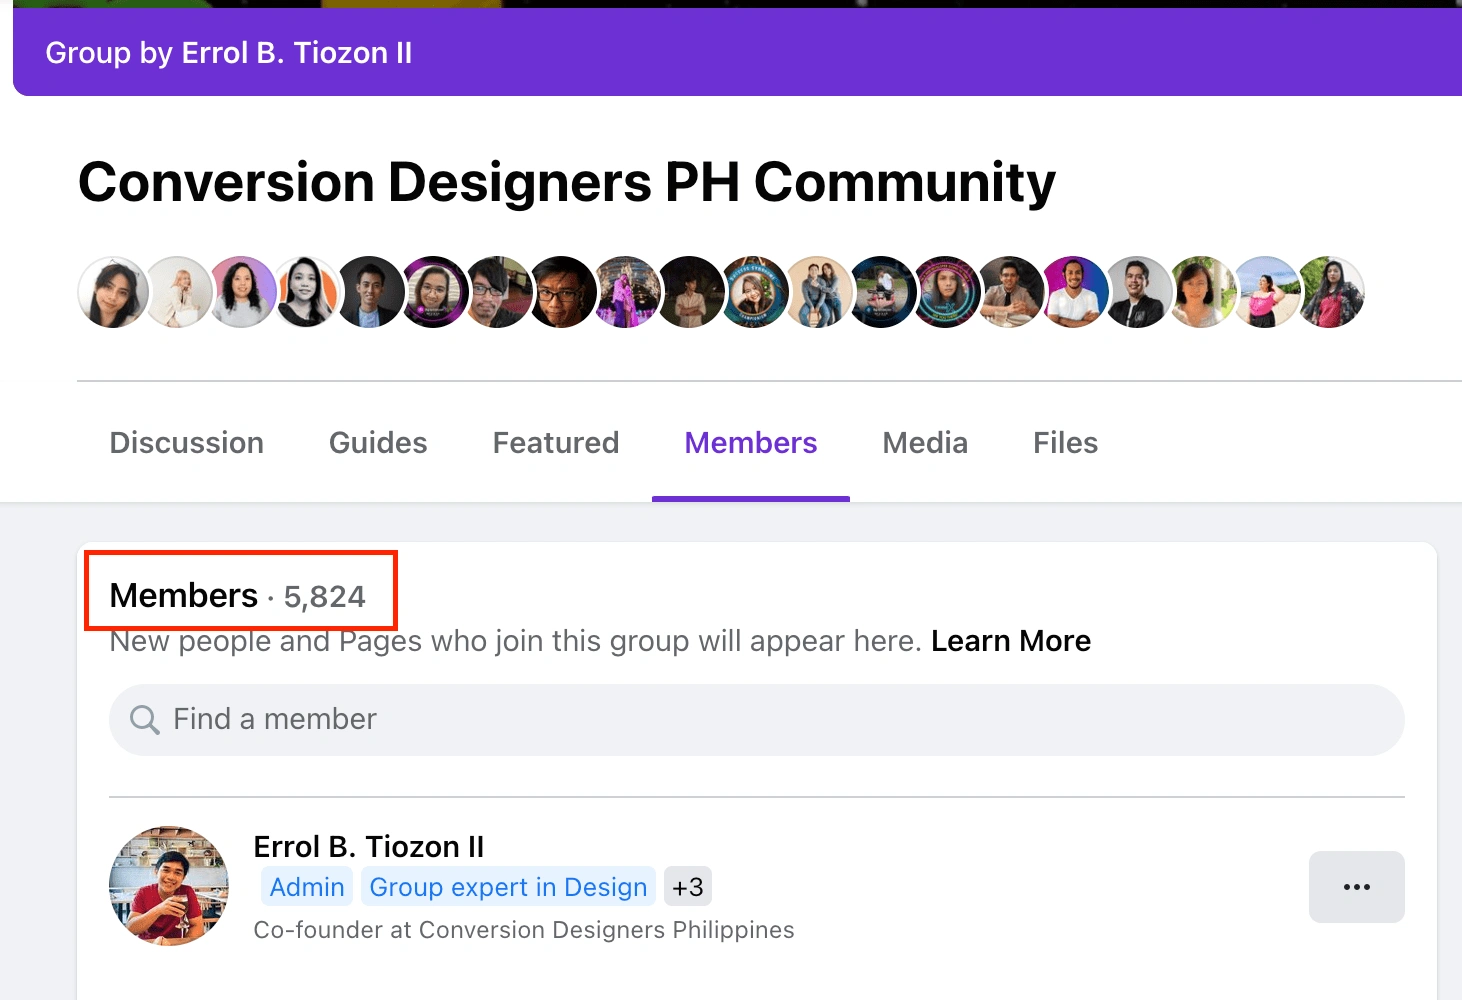Open the Discussion tab
The width and height of the screenshot is (1462, 1000).
tap(187, 443)
